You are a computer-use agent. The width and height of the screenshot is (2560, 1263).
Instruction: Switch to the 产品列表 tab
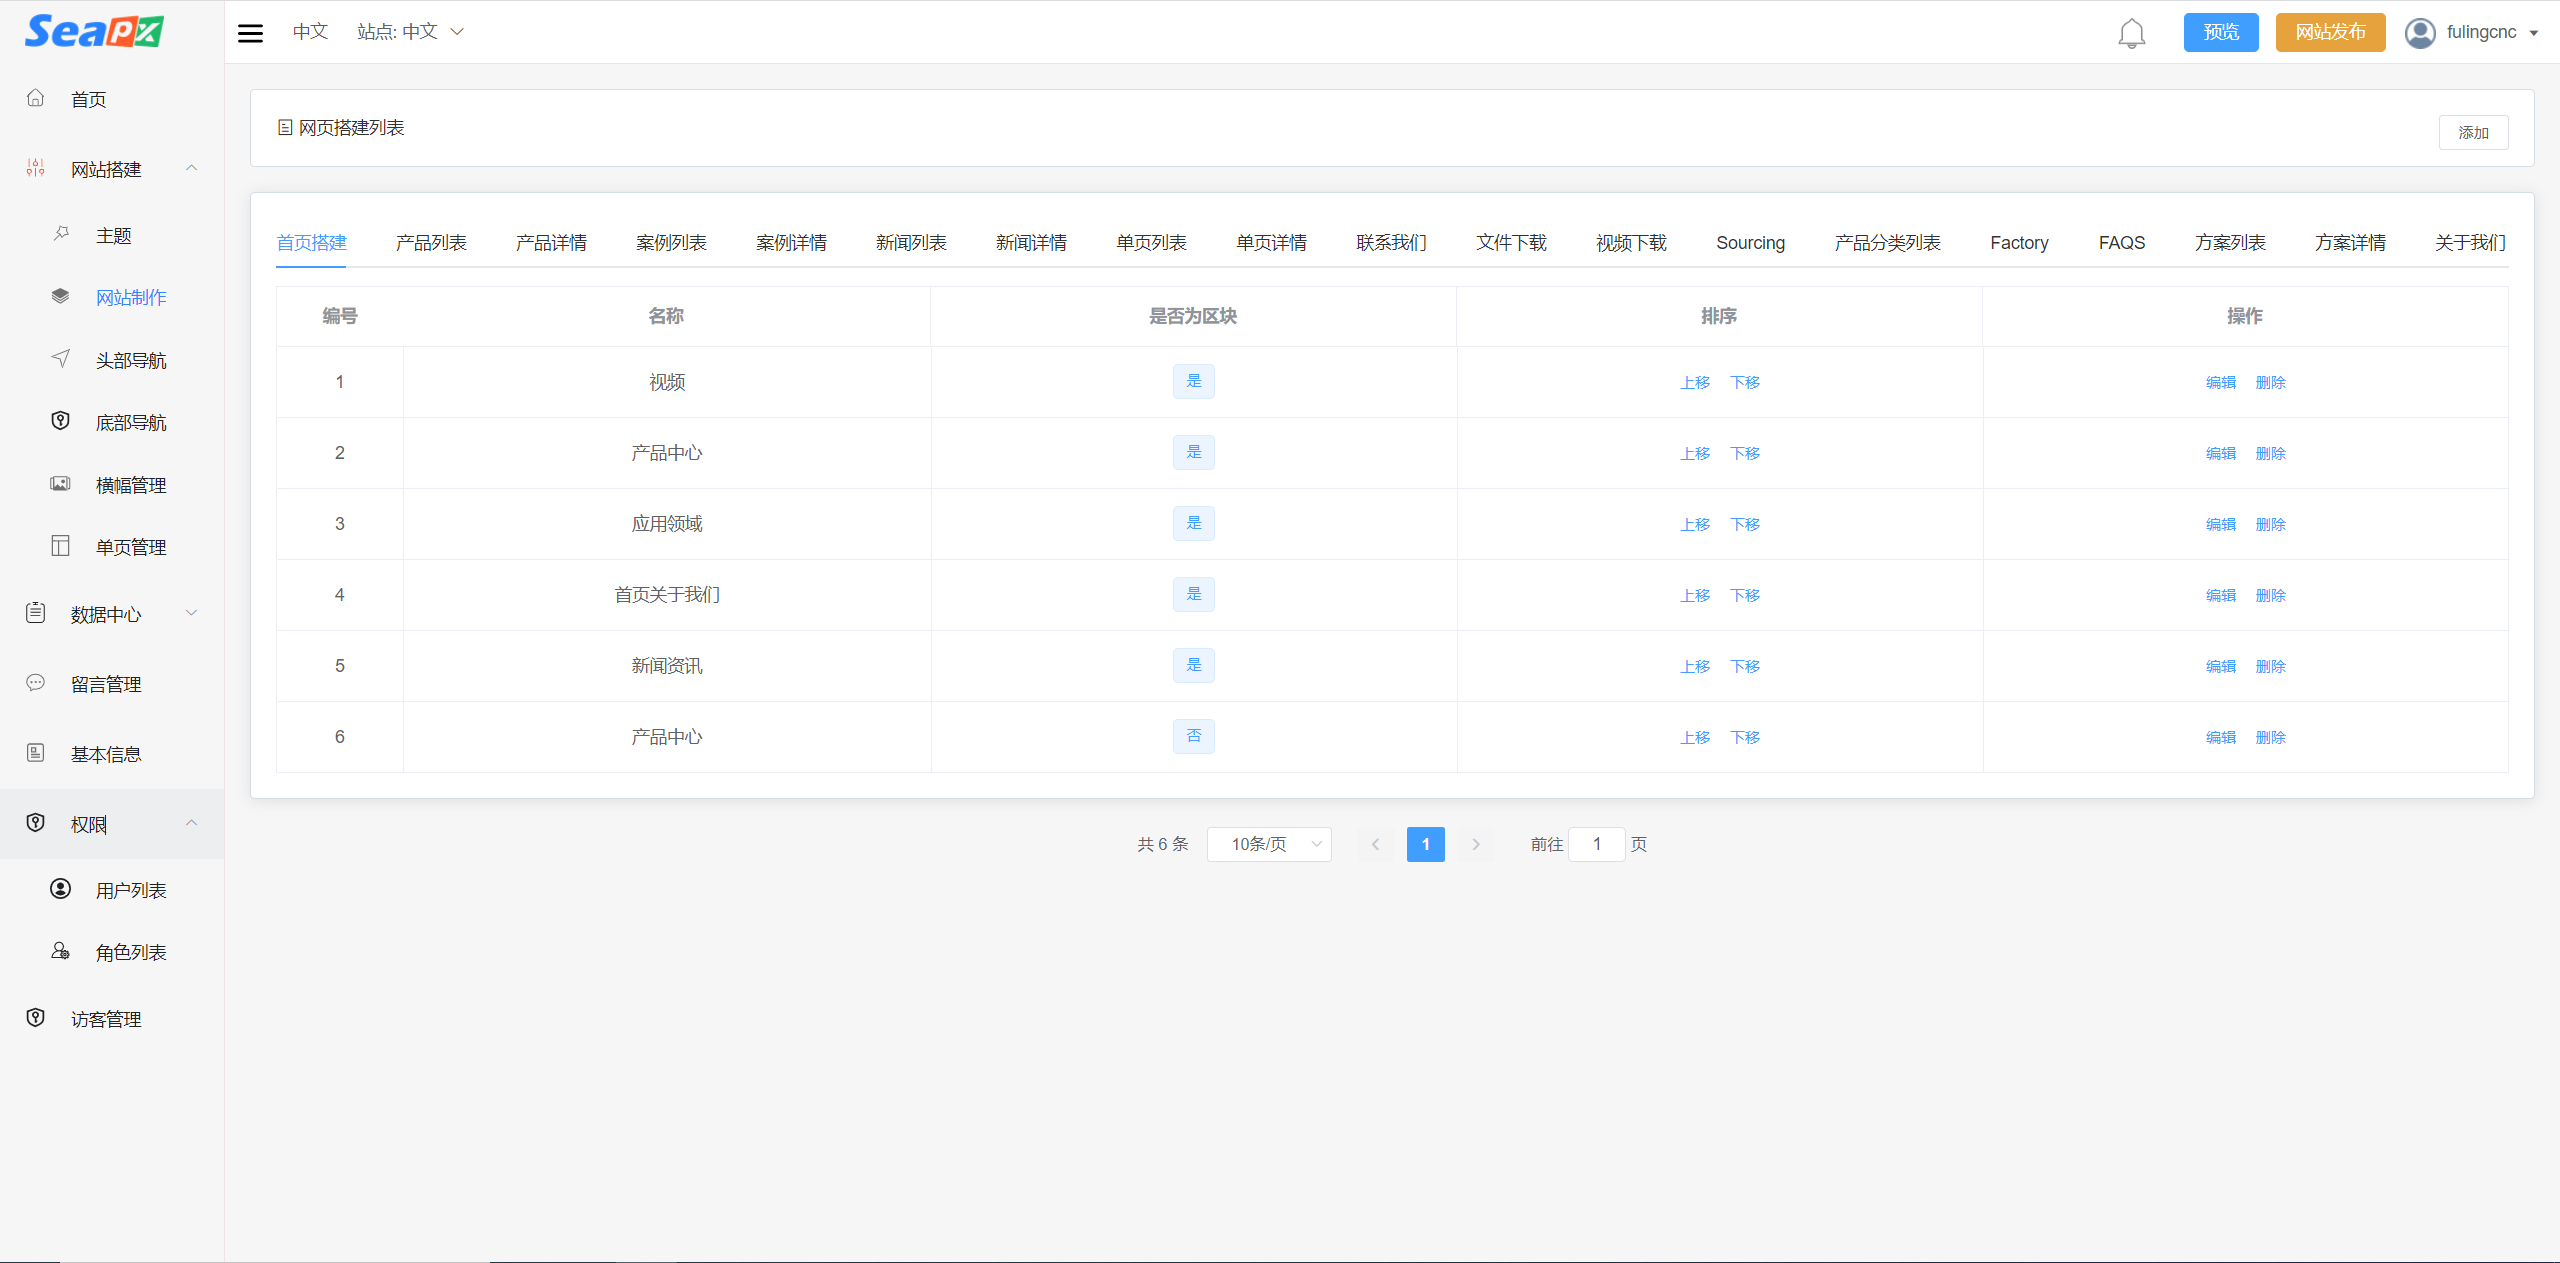[431, 243]
